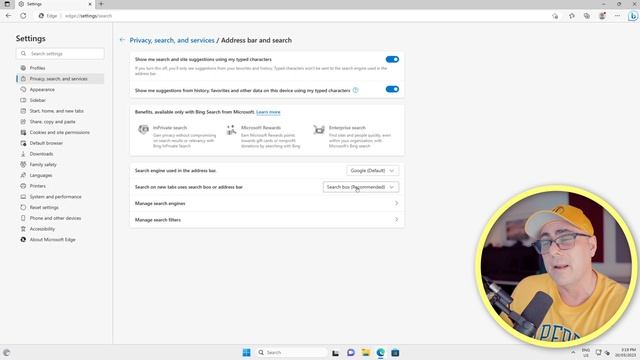Disable search and site suggestions toggle

pyautogui.click(x=392, y=60)
